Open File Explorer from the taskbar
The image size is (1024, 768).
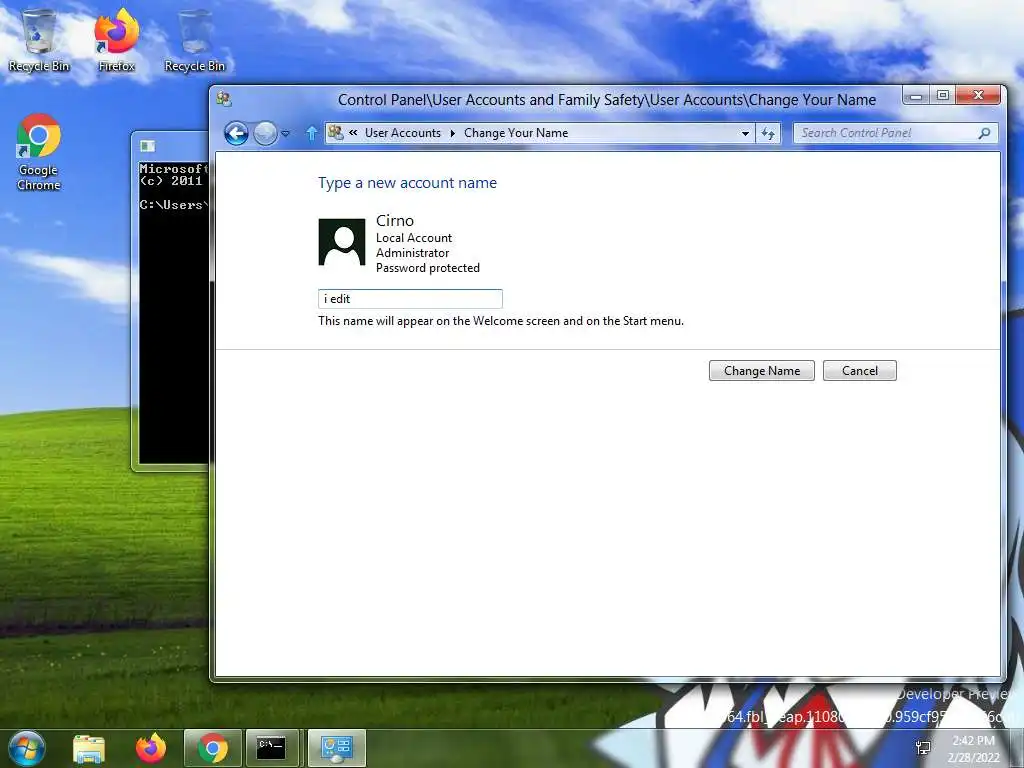point(89,748)
